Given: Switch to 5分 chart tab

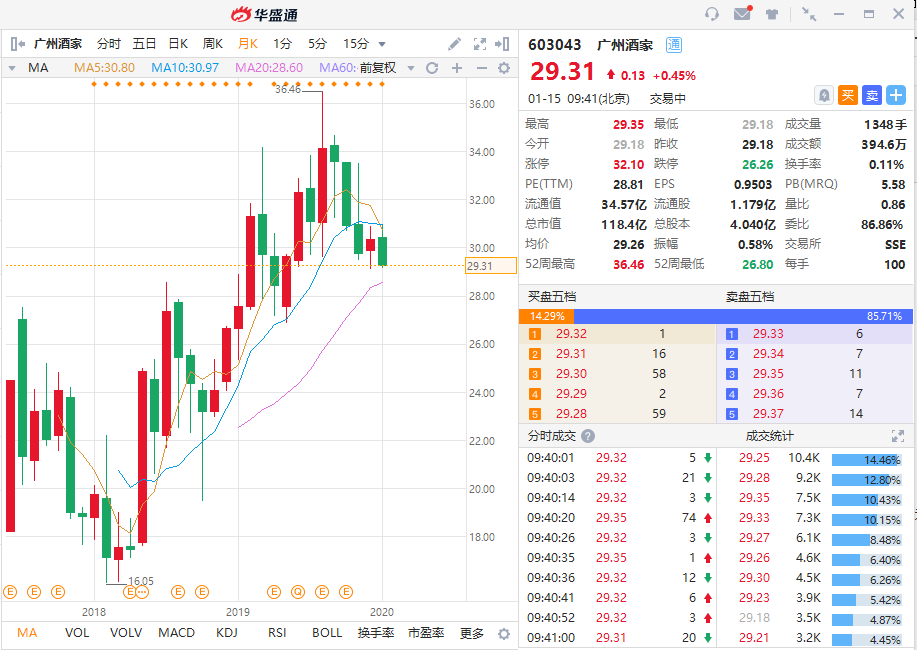Looking at the screenshot, I should click(x=317, y=44).
